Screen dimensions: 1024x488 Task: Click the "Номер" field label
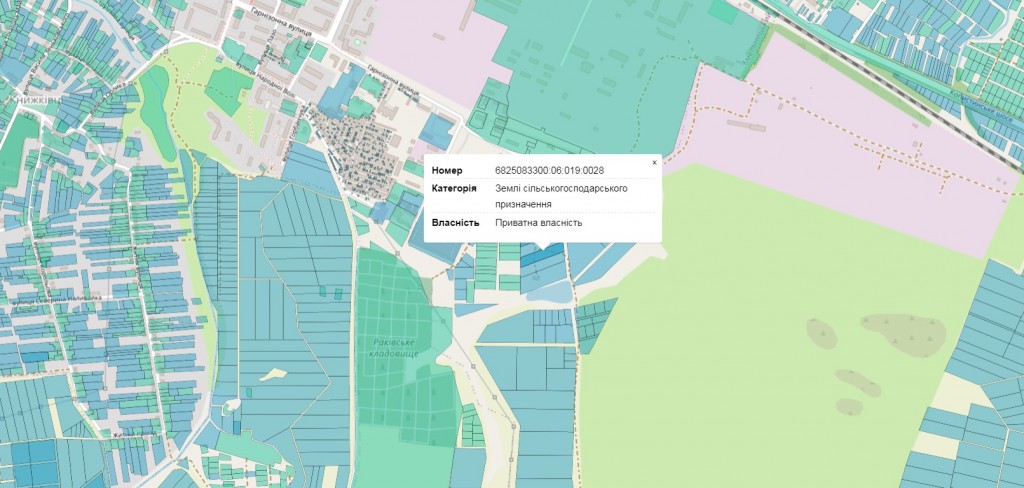tap(446, 170)
